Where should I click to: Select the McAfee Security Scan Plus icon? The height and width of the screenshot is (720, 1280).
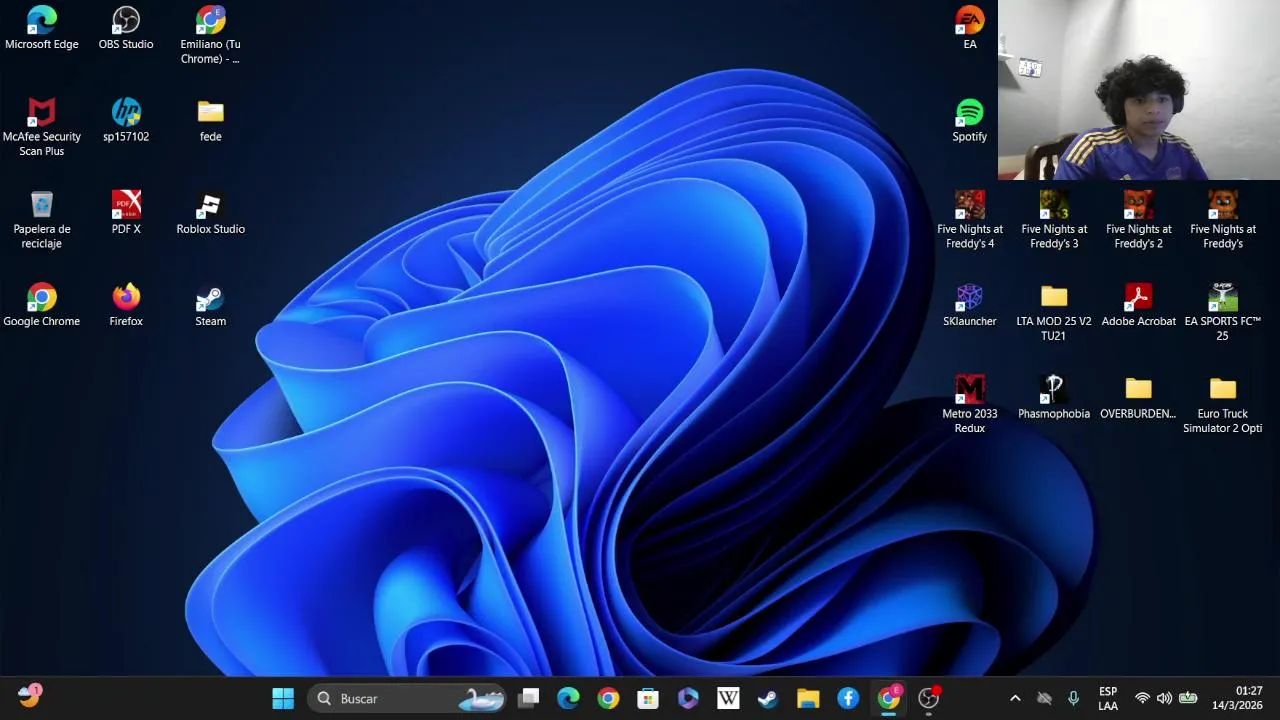click(41, 127)
